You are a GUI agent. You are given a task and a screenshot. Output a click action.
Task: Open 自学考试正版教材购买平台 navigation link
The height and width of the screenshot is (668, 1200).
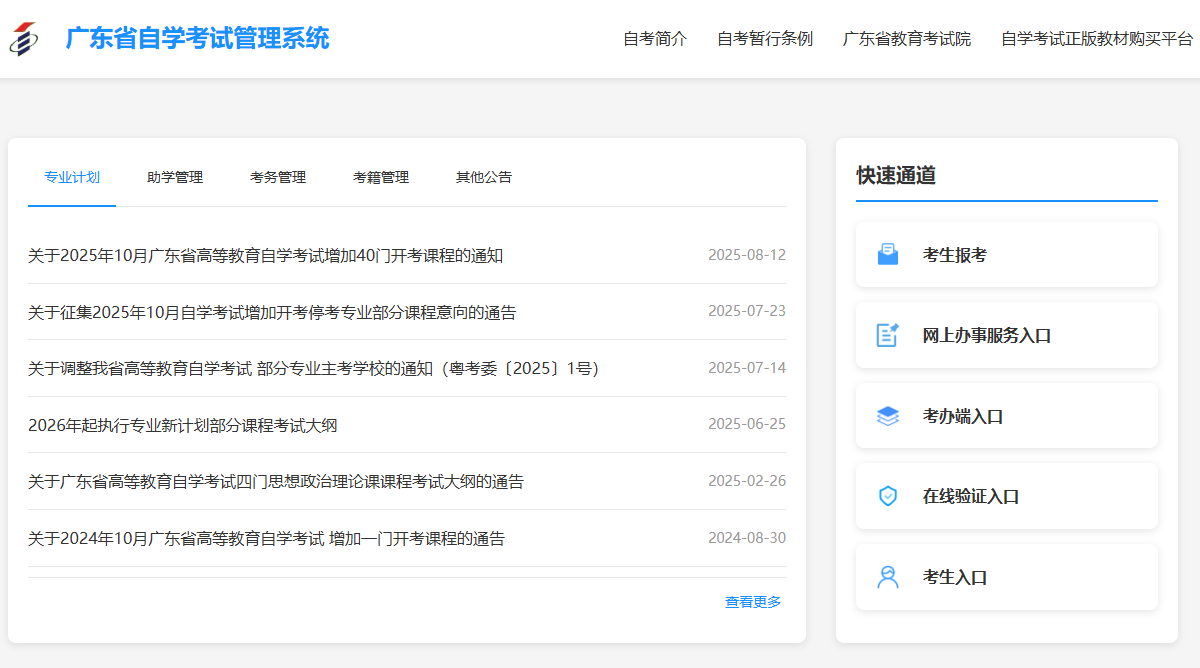(1097, 39)
